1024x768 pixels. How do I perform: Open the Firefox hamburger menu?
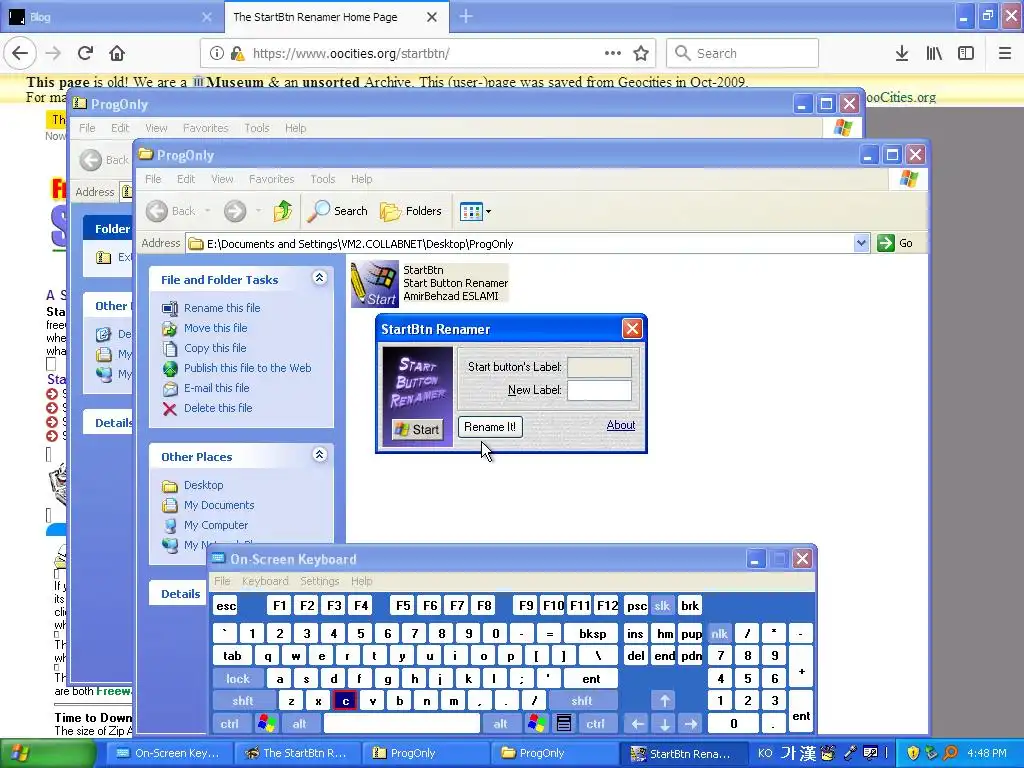coord(1004,53)
